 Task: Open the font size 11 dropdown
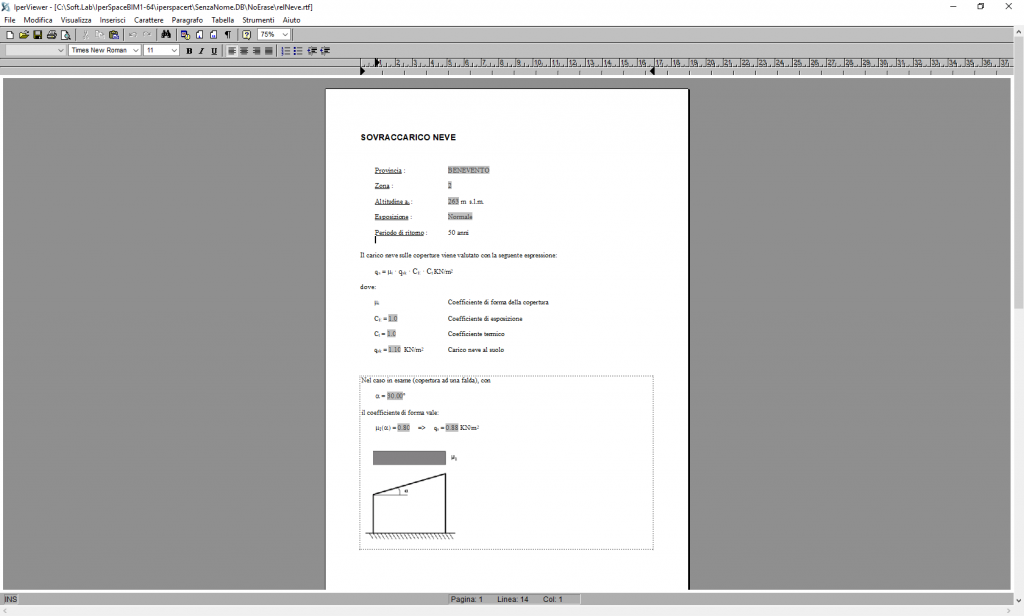[174, 50]
